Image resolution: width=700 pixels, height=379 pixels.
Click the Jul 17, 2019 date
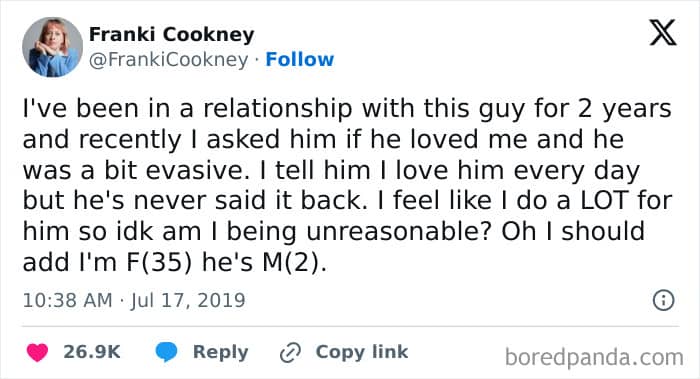pos(188,300)
